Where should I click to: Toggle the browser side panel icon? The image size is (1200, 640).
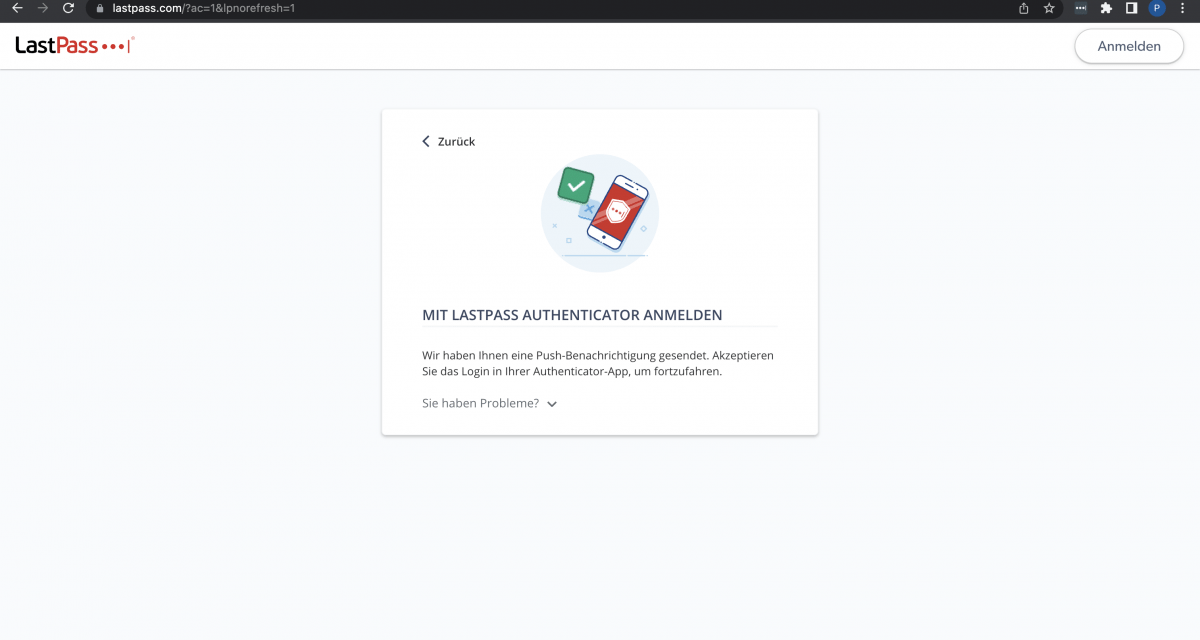(1131, 9)
